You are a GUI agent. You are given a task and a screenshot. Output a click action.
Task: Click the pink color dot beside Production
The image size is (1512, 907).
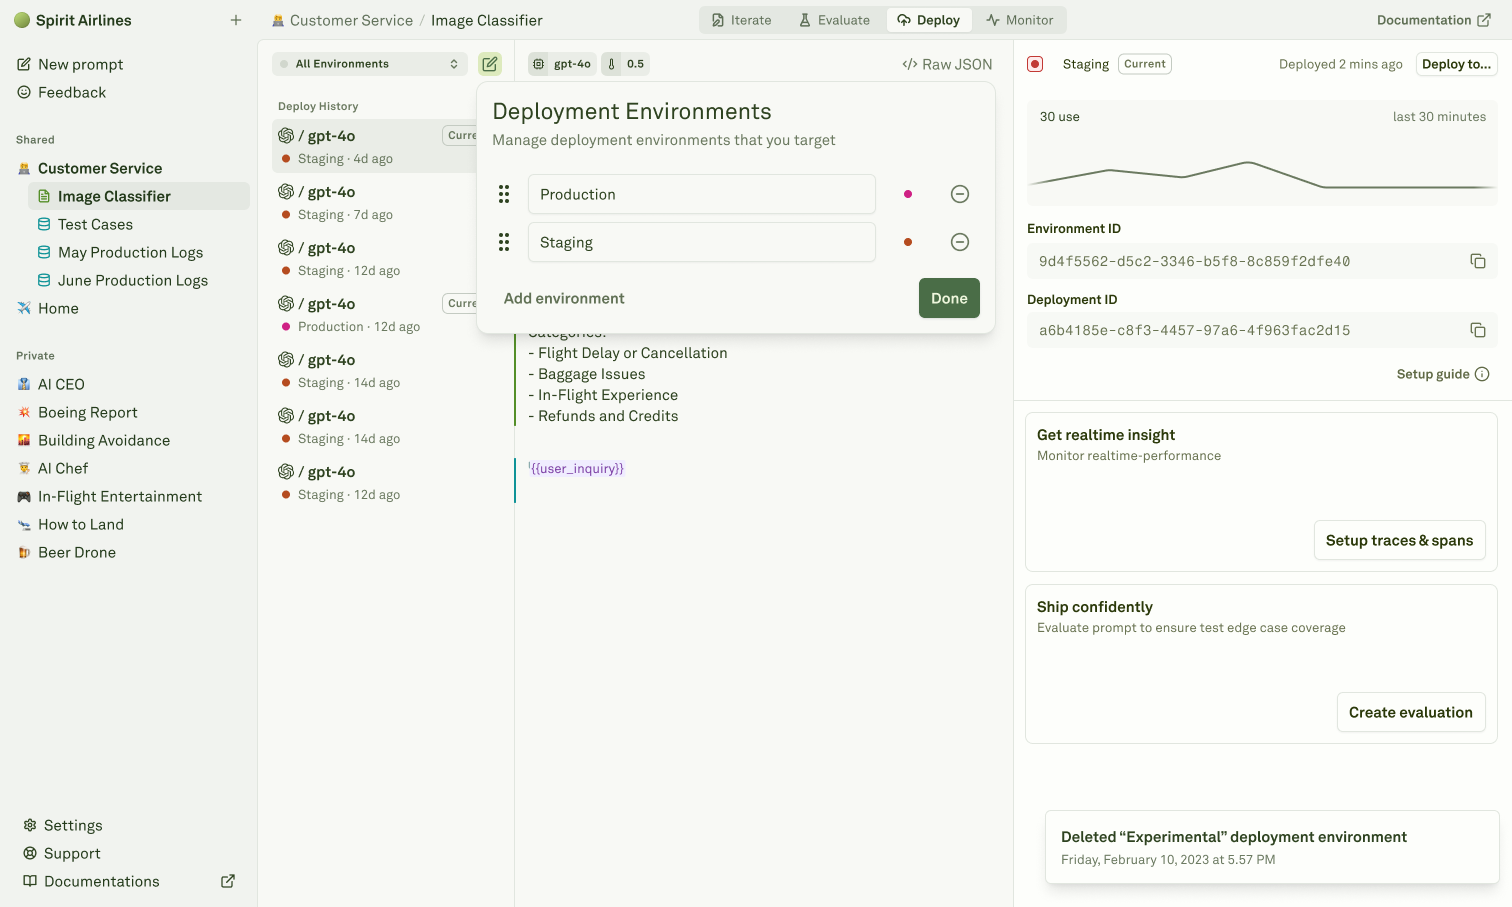(x=907, y=193)
